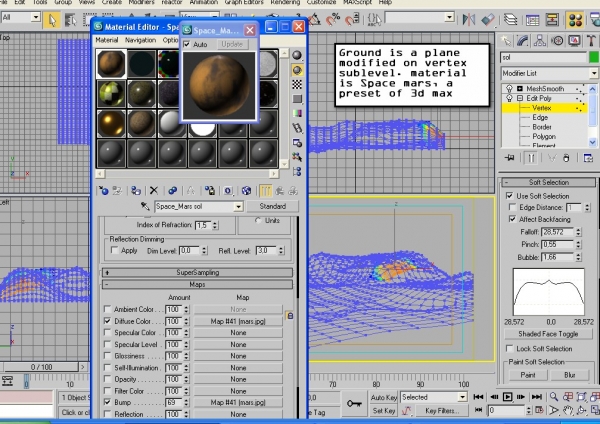This screenshot has height=424, width=600.
Task: Toggle checkered Background icon in Material Editor
Action: (297, 85)
